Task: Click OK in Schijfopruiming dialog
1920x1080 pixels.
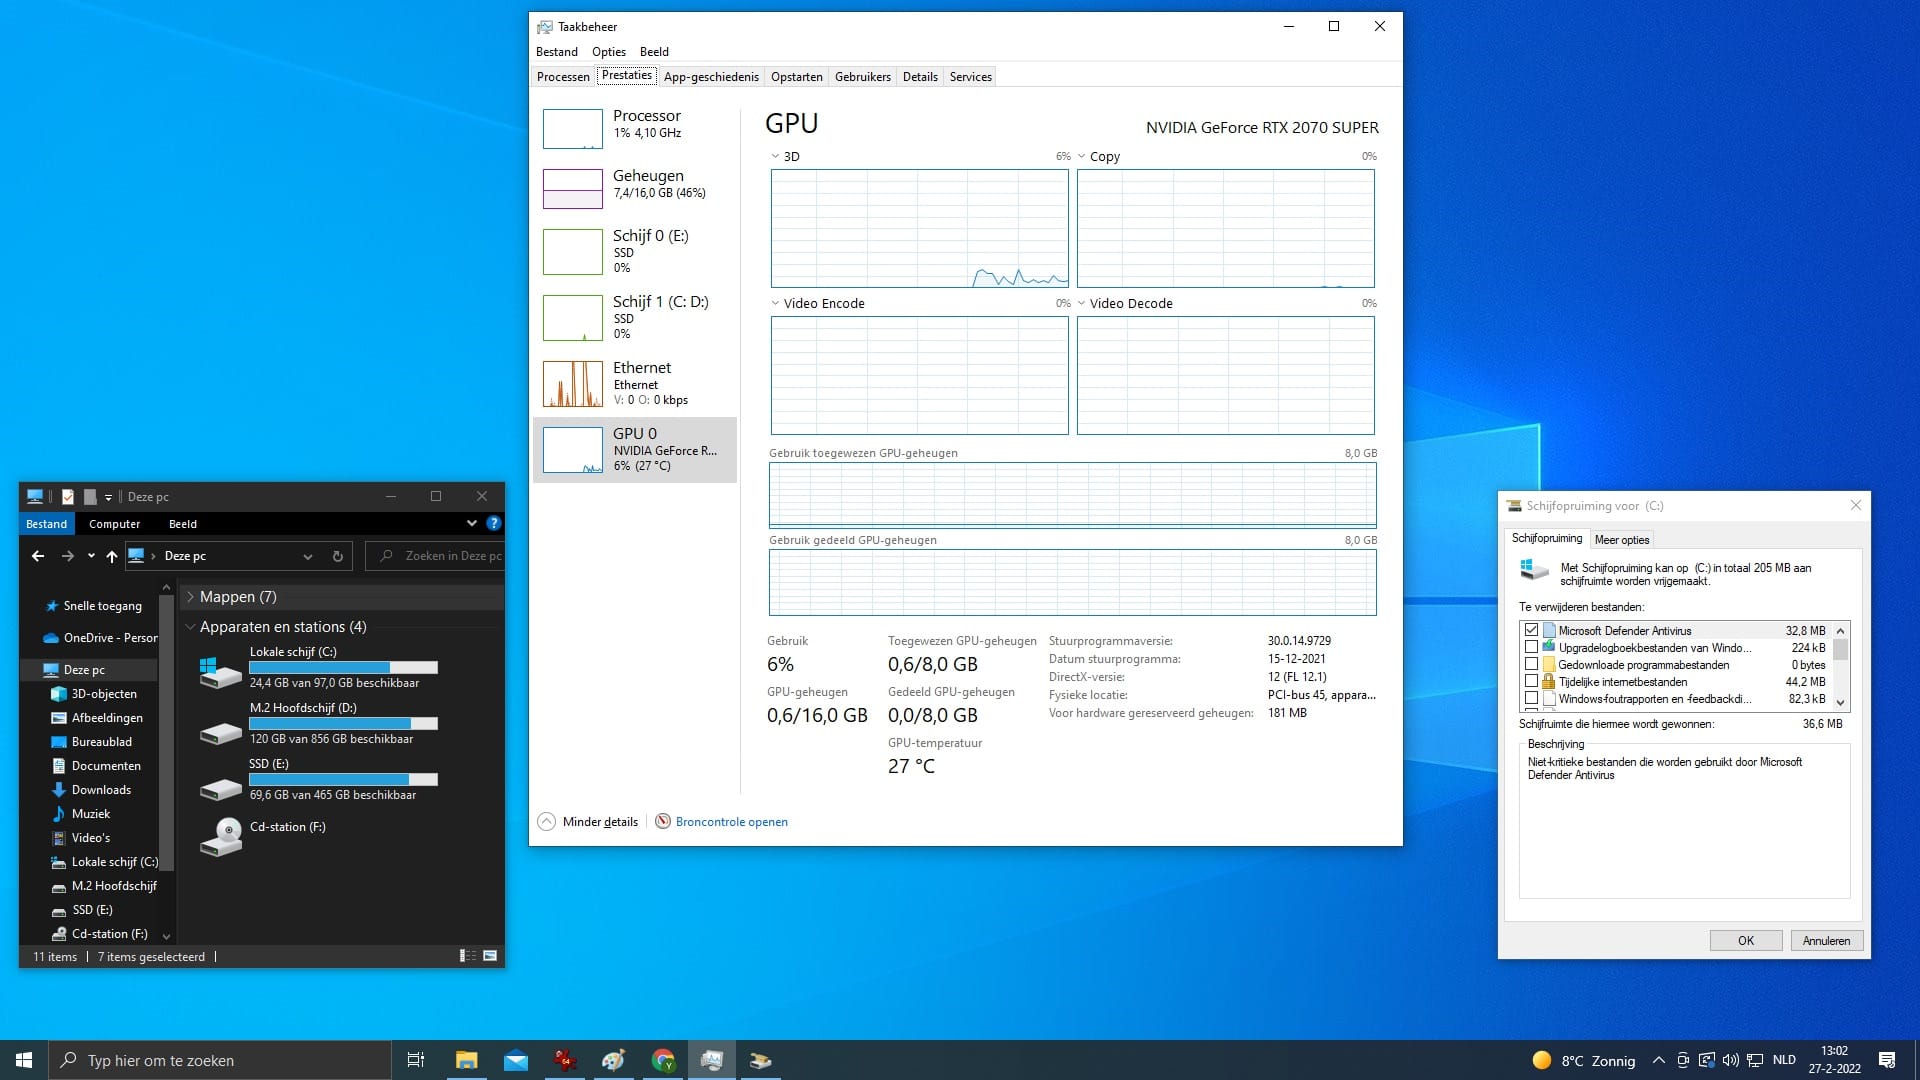Action: point(1745,940)
